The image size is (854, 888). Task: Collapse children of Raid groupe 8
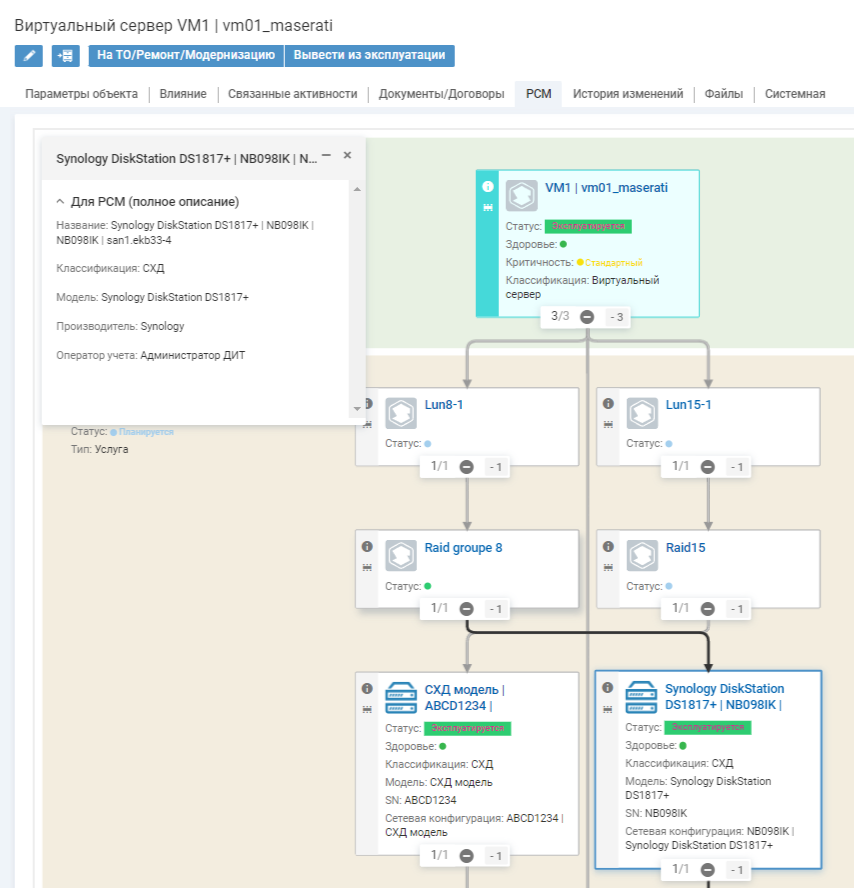coord(467,609)
